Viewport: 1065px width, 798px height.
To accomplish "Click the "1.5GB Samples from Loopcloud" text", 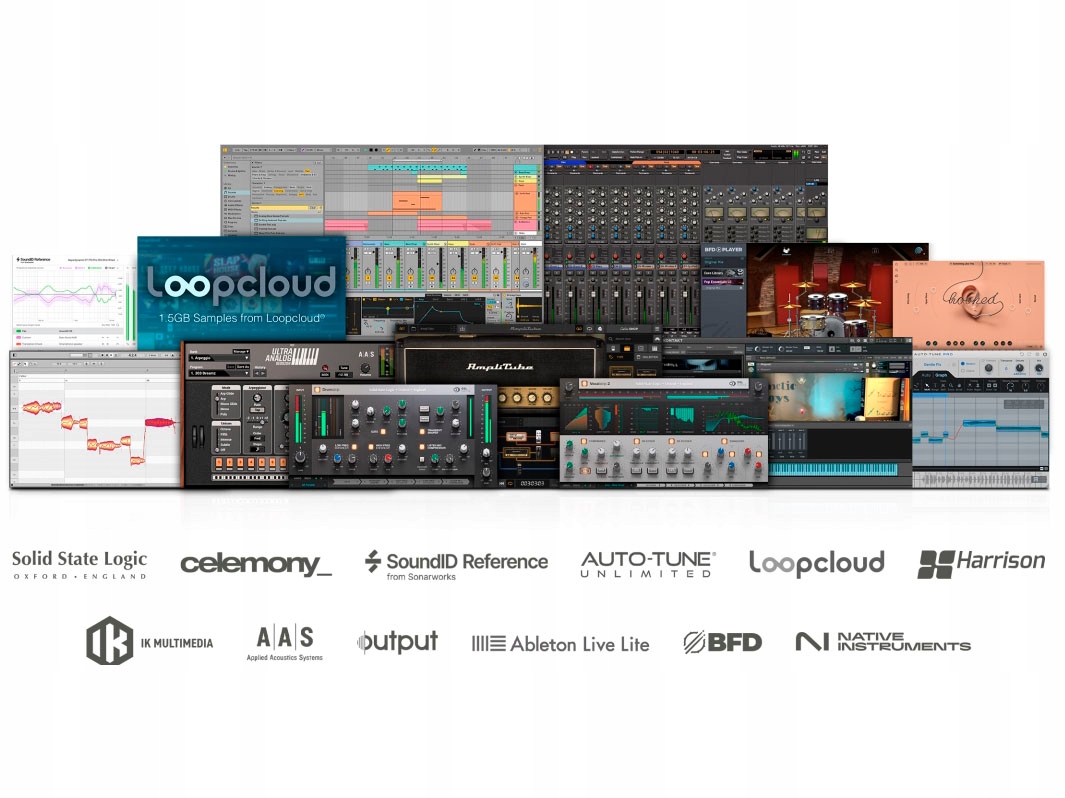I will (x=242, y=318).
